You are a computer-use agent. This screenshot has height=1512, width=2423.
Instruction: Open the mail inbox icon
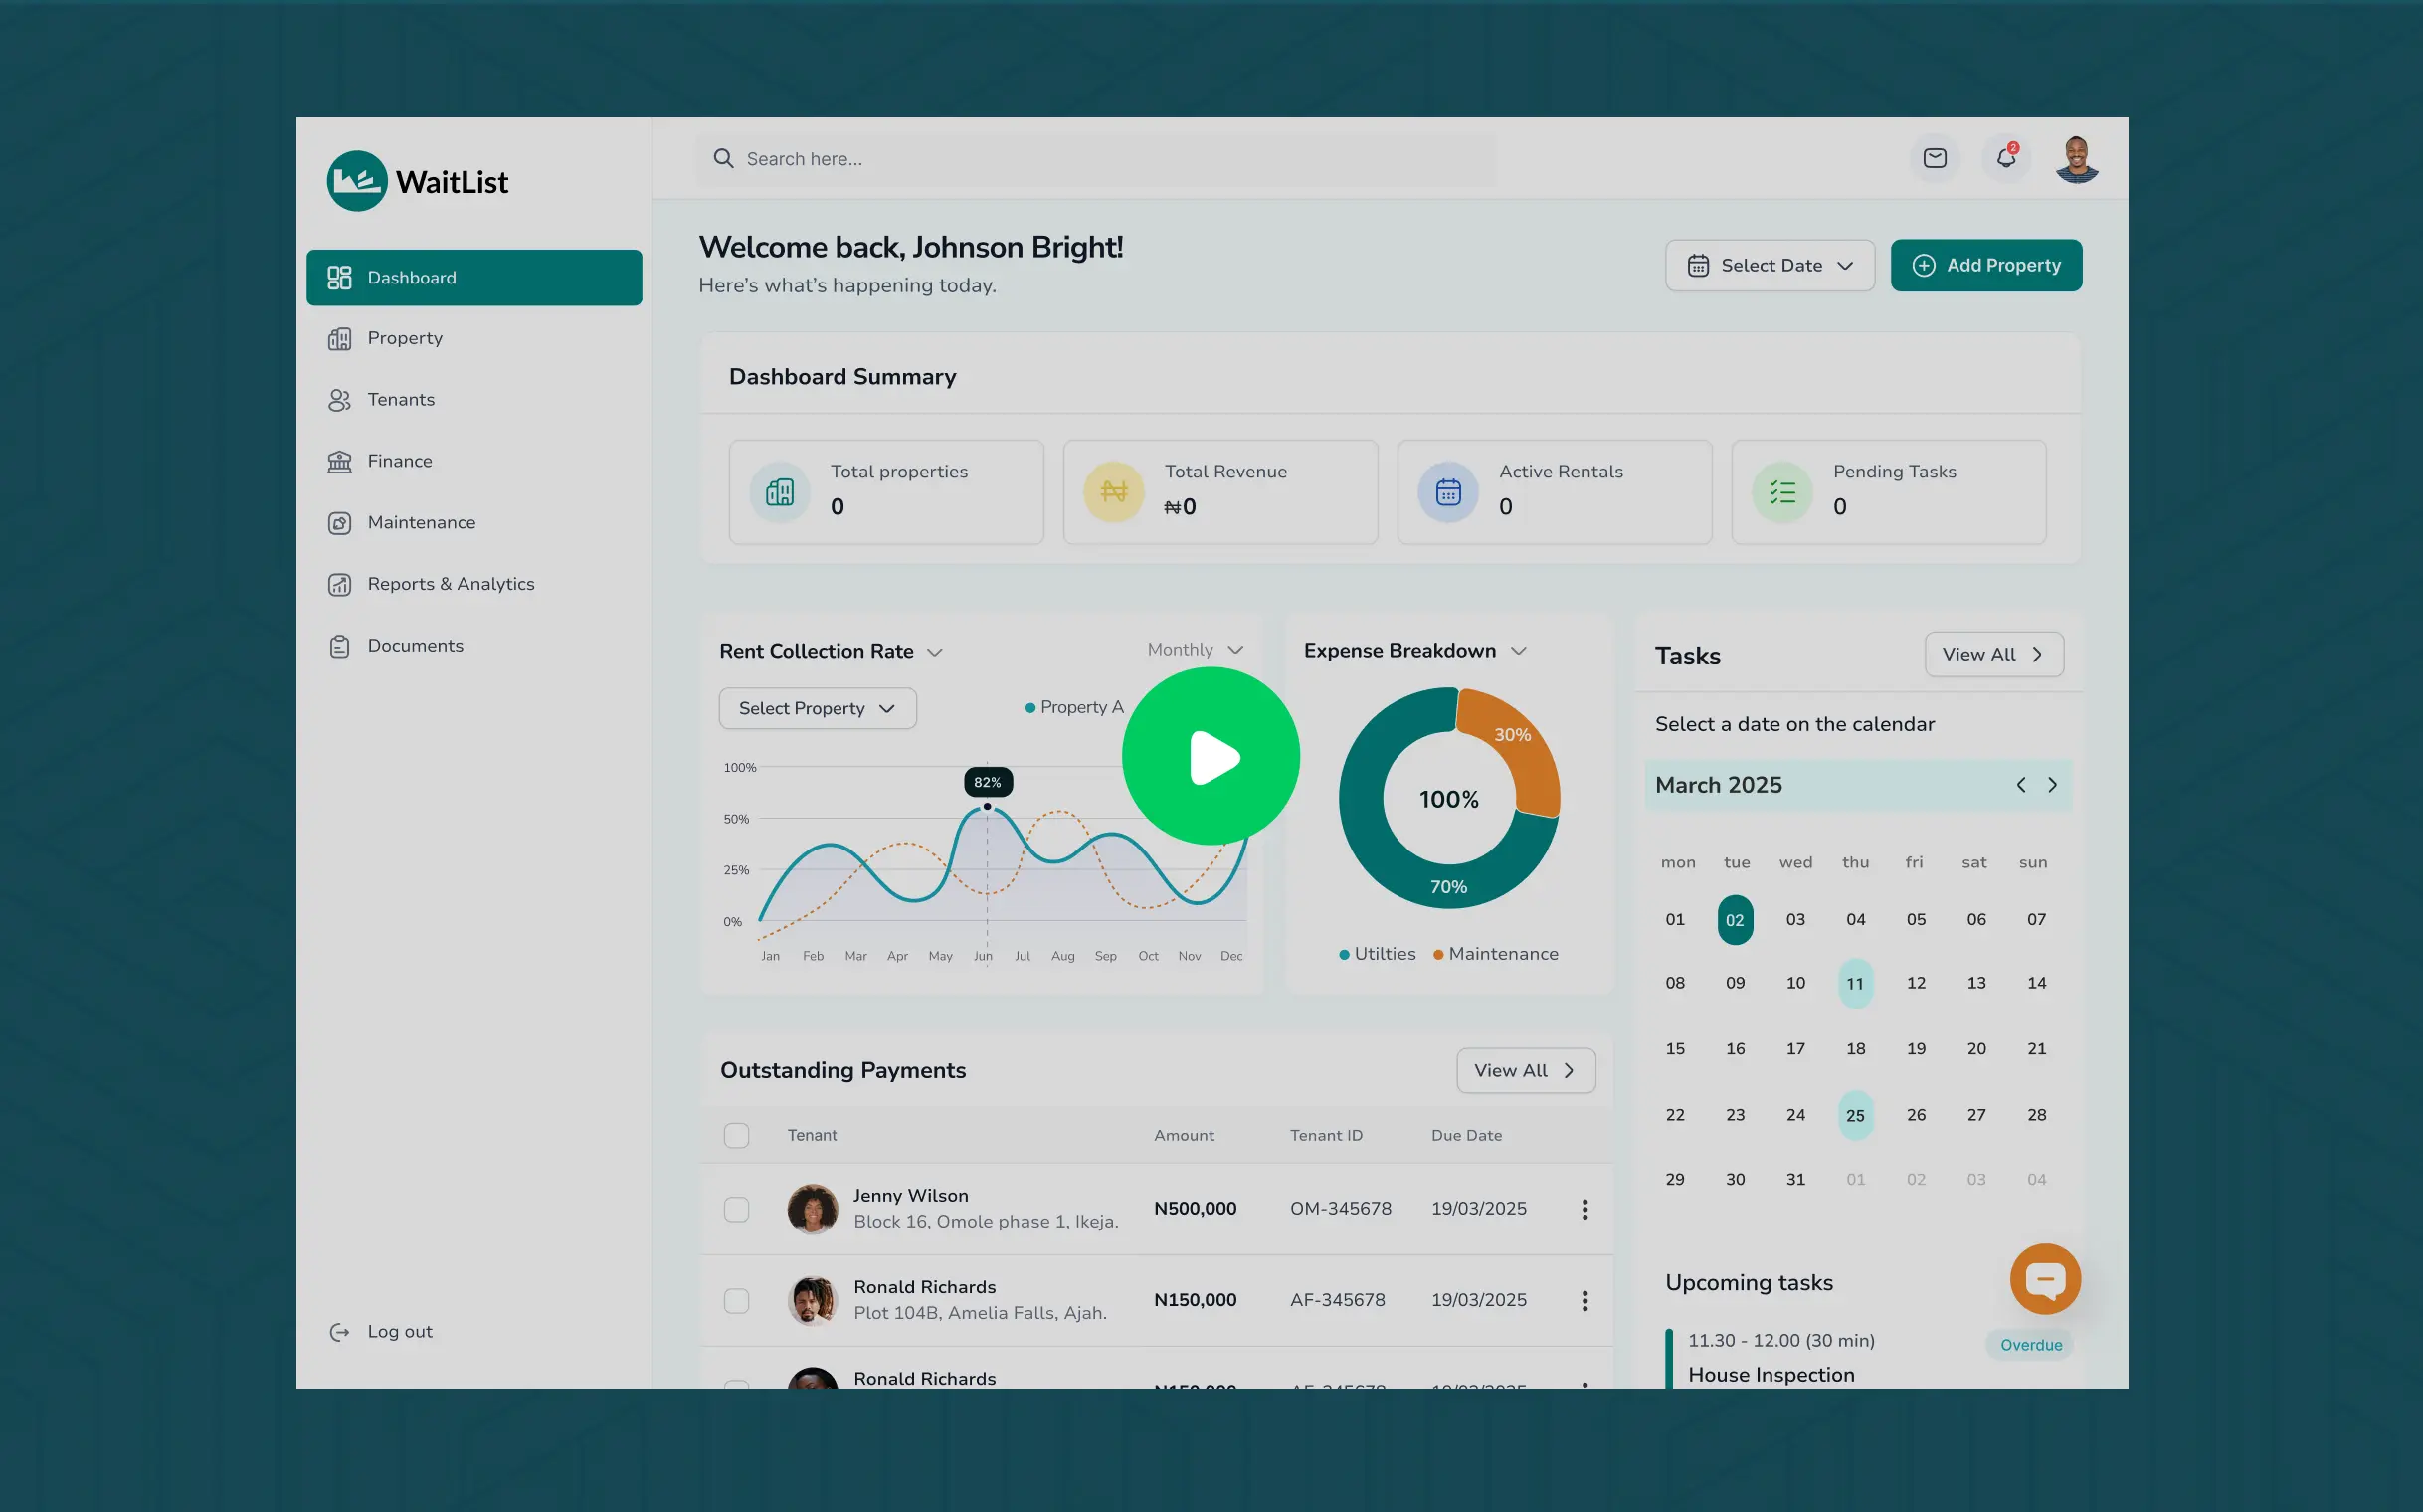(1934, 158)
